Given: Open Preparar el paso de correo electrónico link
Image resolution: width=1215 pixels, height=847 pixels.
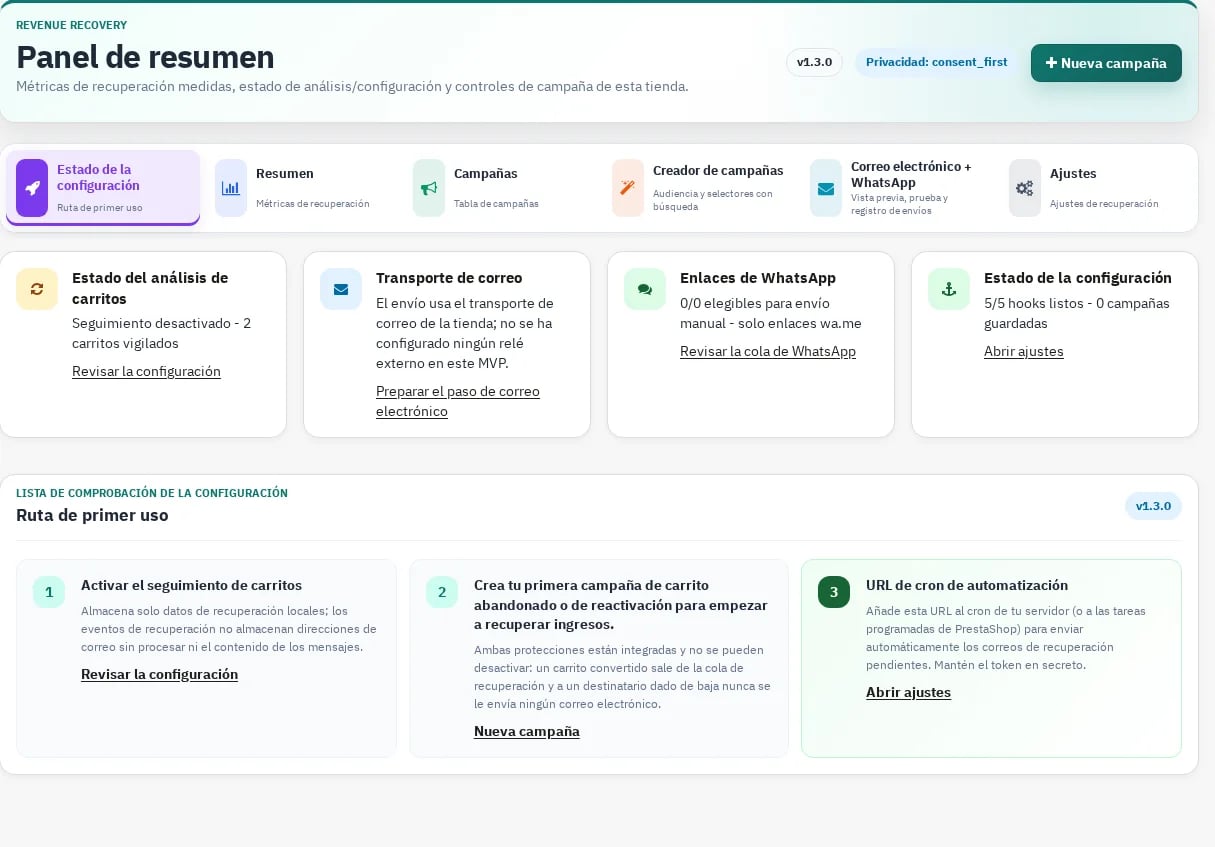Looking at the screenshot, I should point(458,401).
